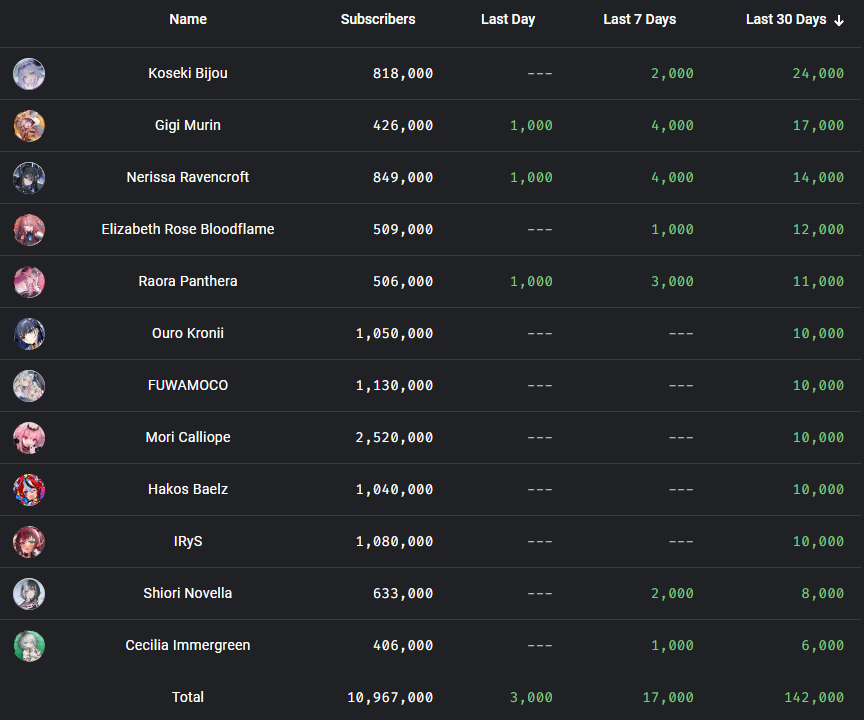Screen dimensions: 864x720
Task: Click Cecilia Immergreen's avatar thumbnail
Action: point(29,646)
